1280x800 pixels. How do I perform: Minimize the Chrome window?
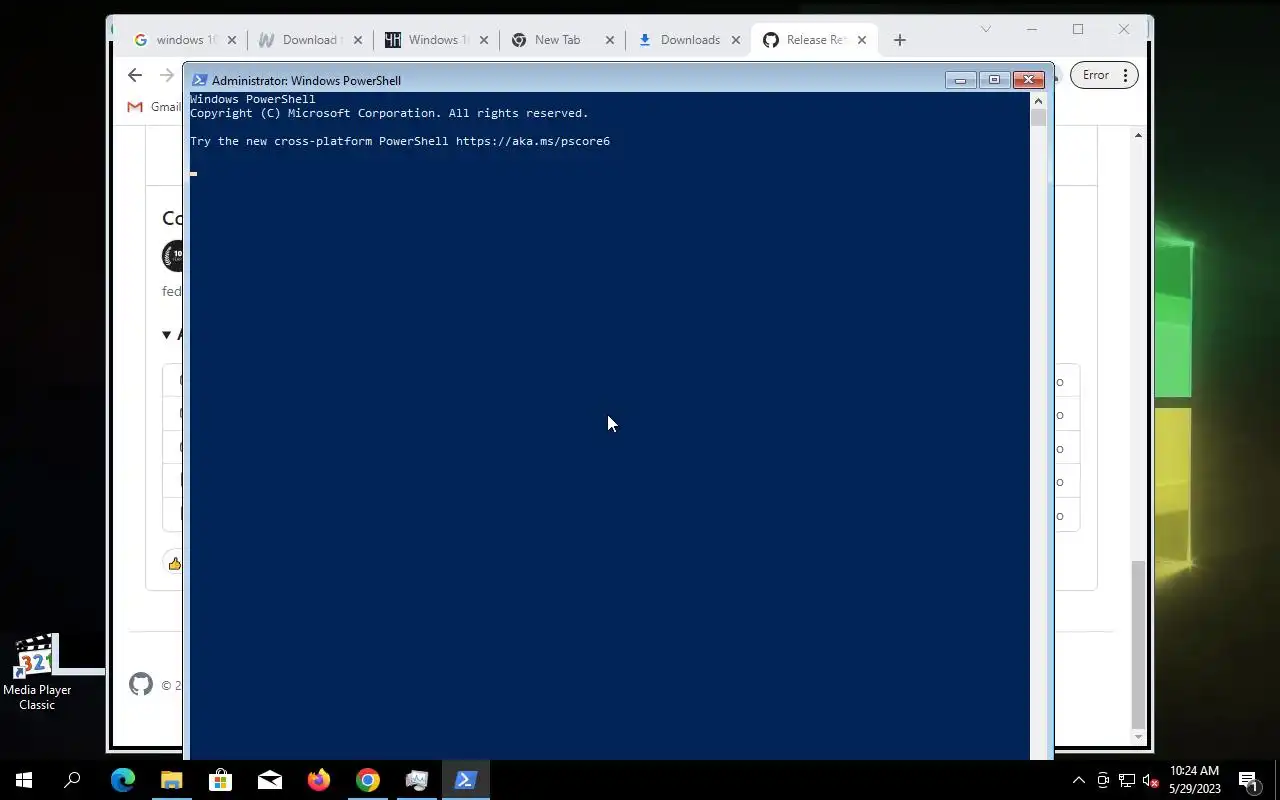click(1032, 29)
